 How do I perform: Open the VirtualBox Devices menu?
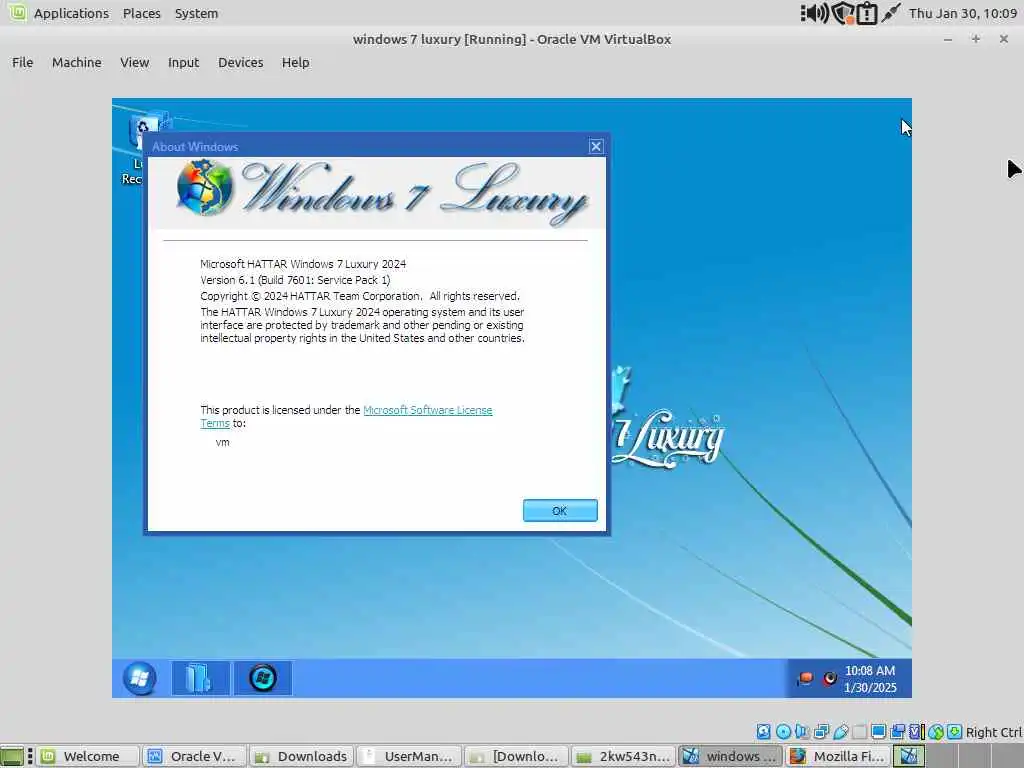240,63
